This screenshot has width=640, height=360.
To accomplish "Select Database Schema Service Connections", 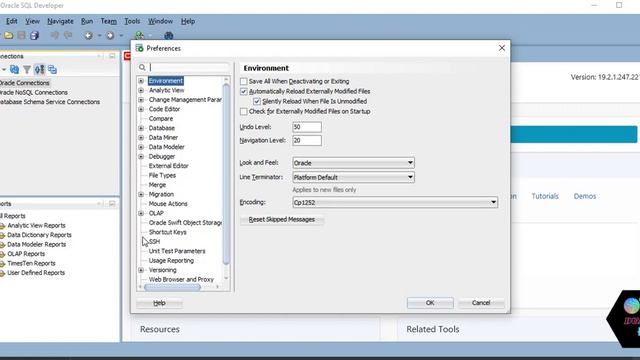I will [x=50, y=102].
